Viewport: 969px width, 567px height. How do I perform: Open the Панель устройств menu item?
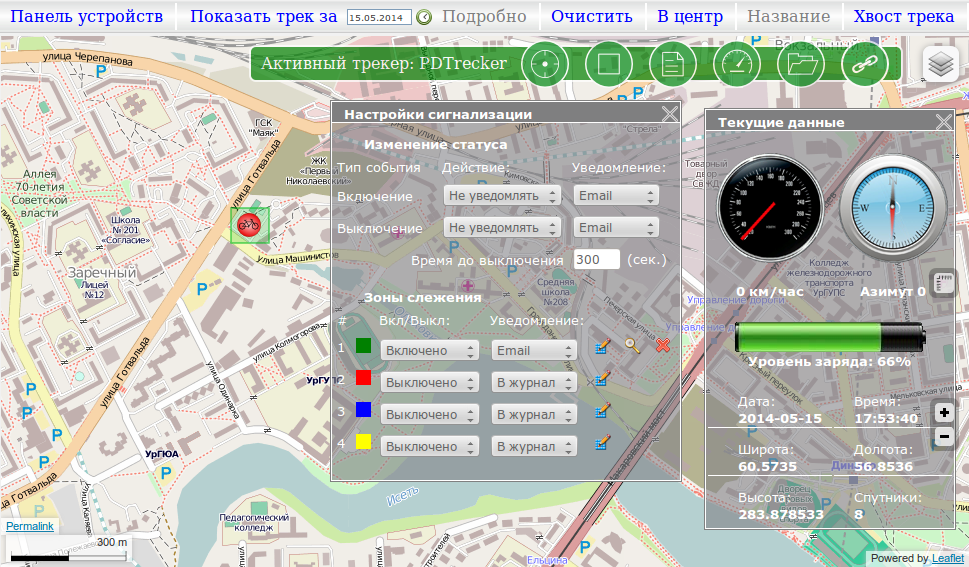[87, 16]
